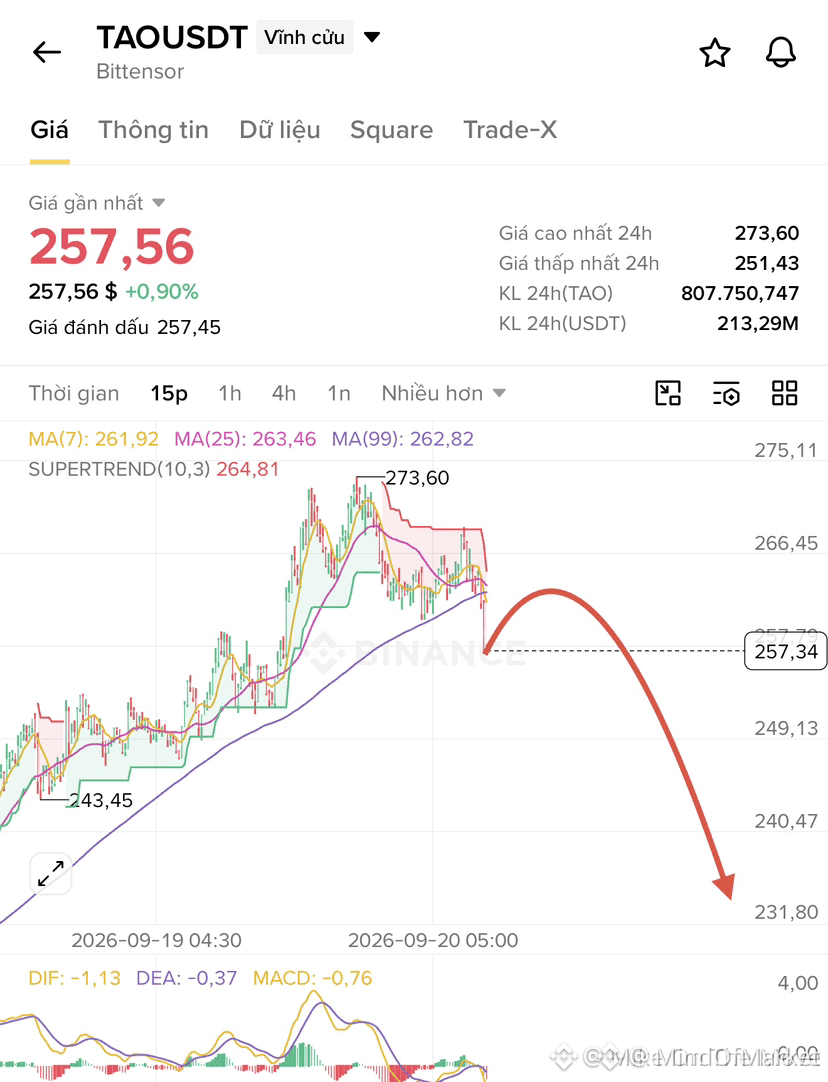Open the four-square grid layout icon
This screenshot has height=1082, width=828.
(785, 393)
